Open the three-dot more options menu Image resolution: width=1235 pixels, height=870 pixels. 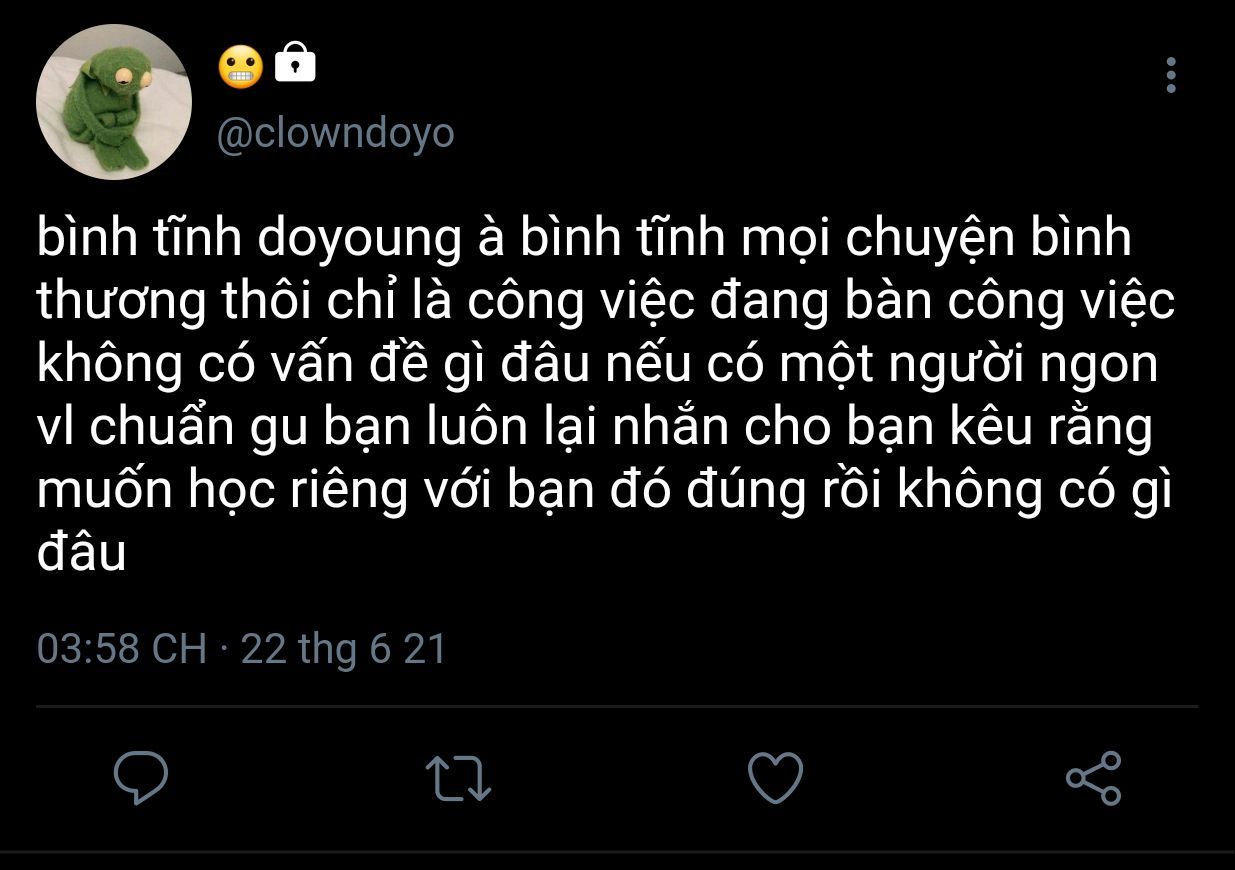1171,76
